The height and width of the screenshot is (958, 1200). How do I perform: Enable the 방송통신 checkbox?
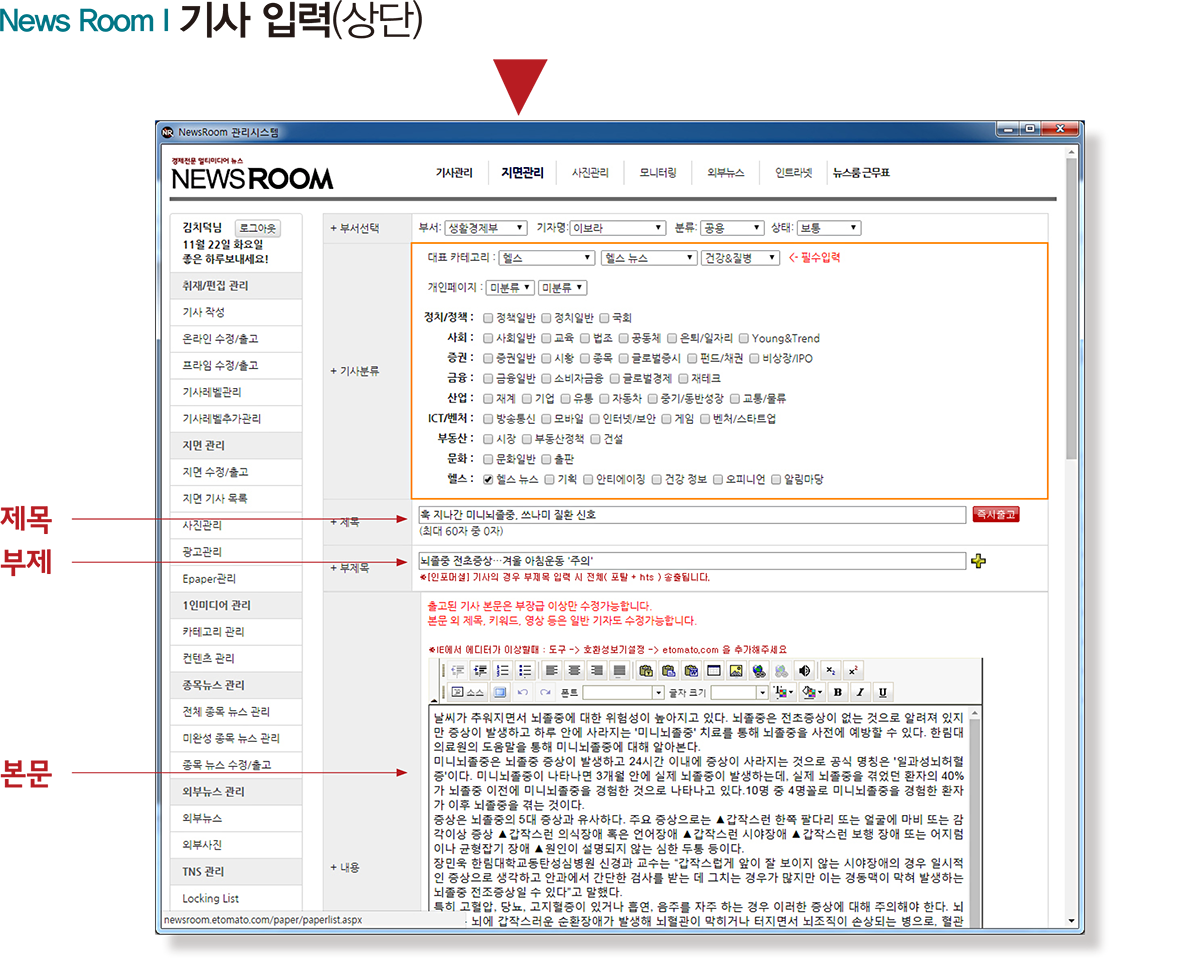pyautogui.click(x=488, y=419)
